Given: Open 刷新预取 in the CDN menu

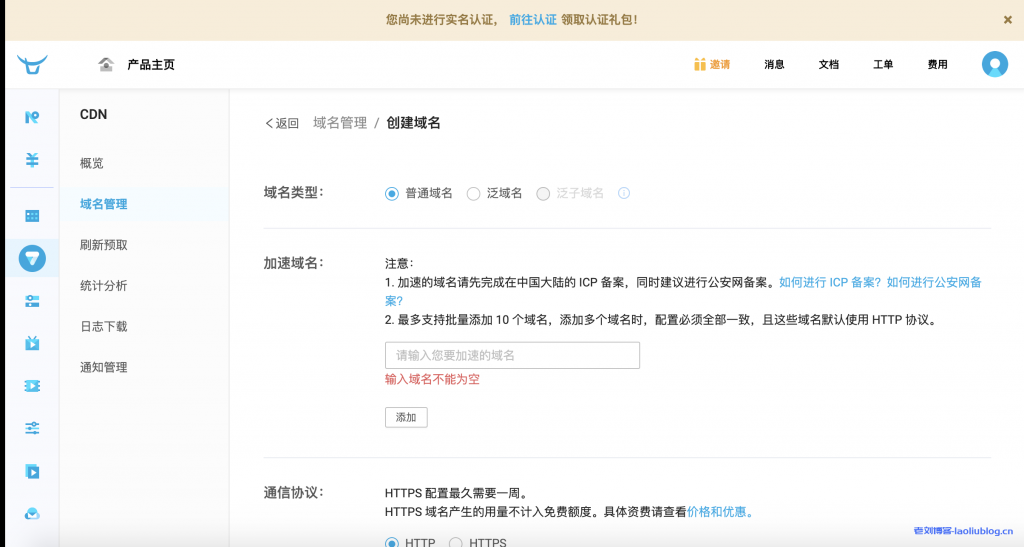Looking at the screenshot, I should click(104, 245).
